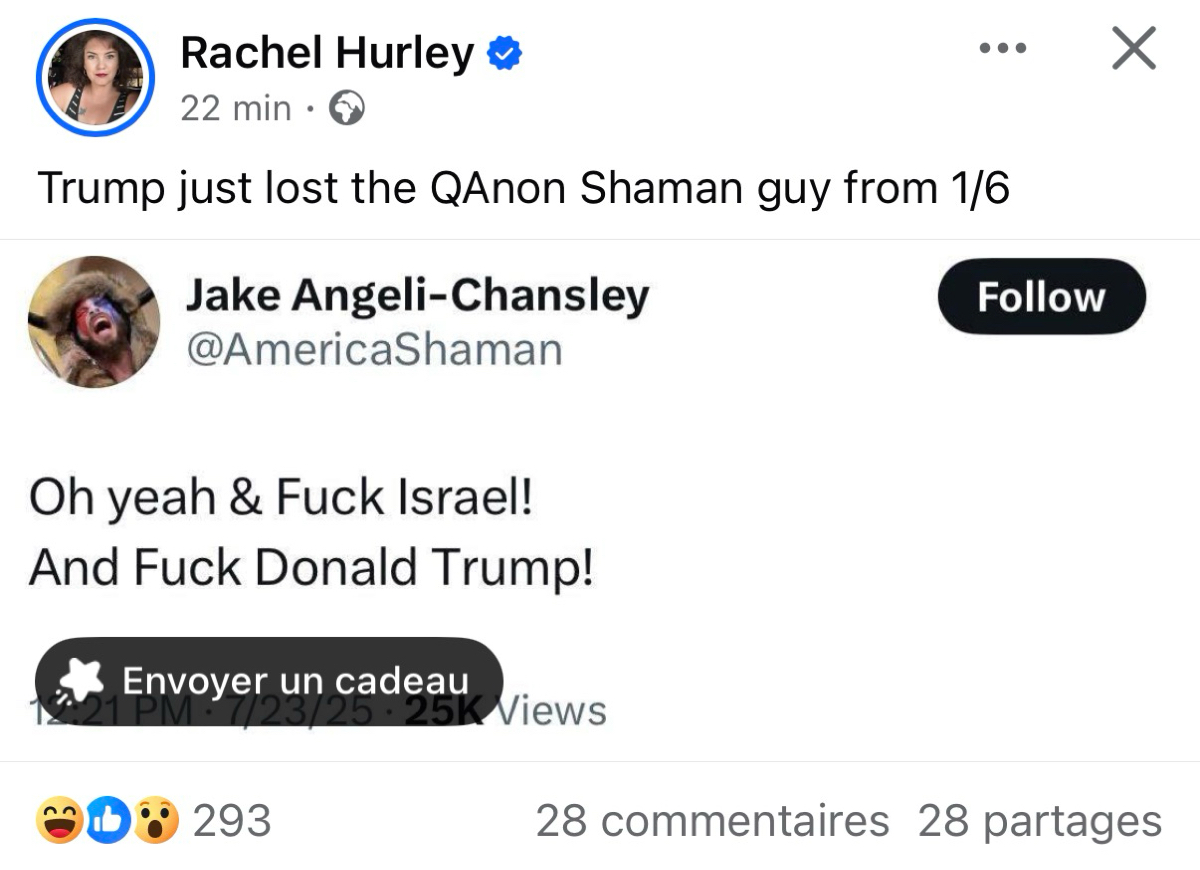
Task: Click the laughing reaction emoji
Action: click(56, 821)
